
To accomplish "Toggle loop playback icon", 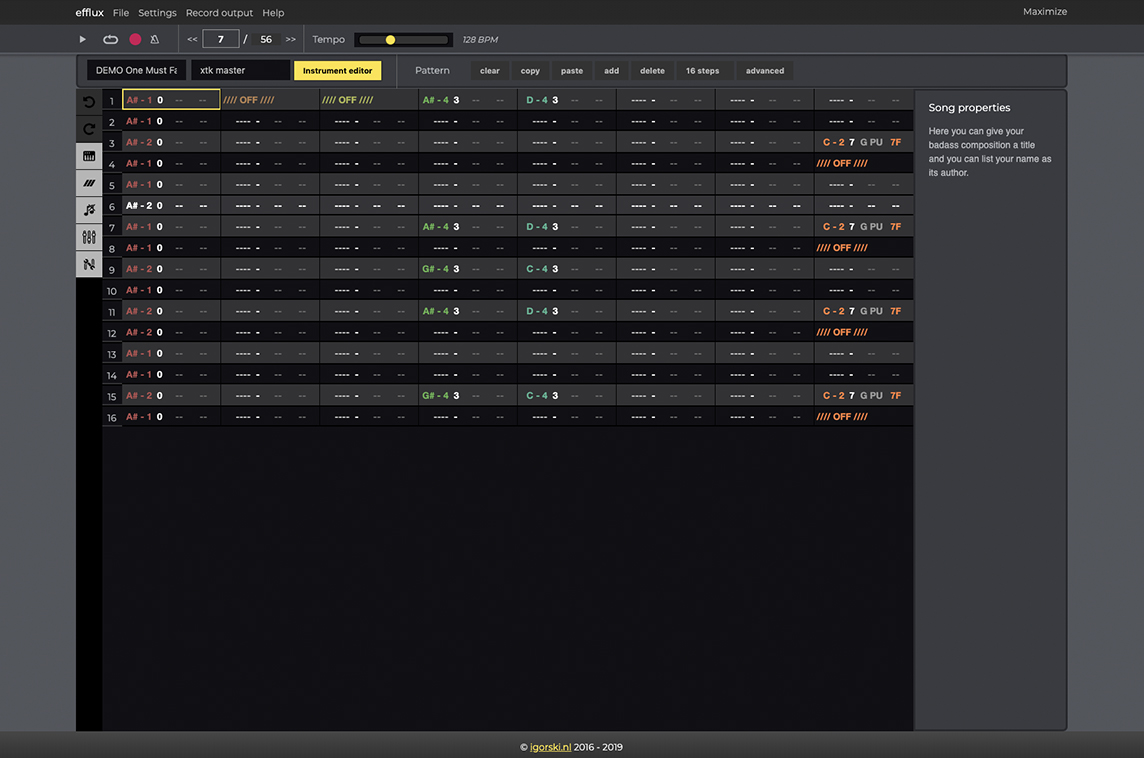I will [110, 39].
